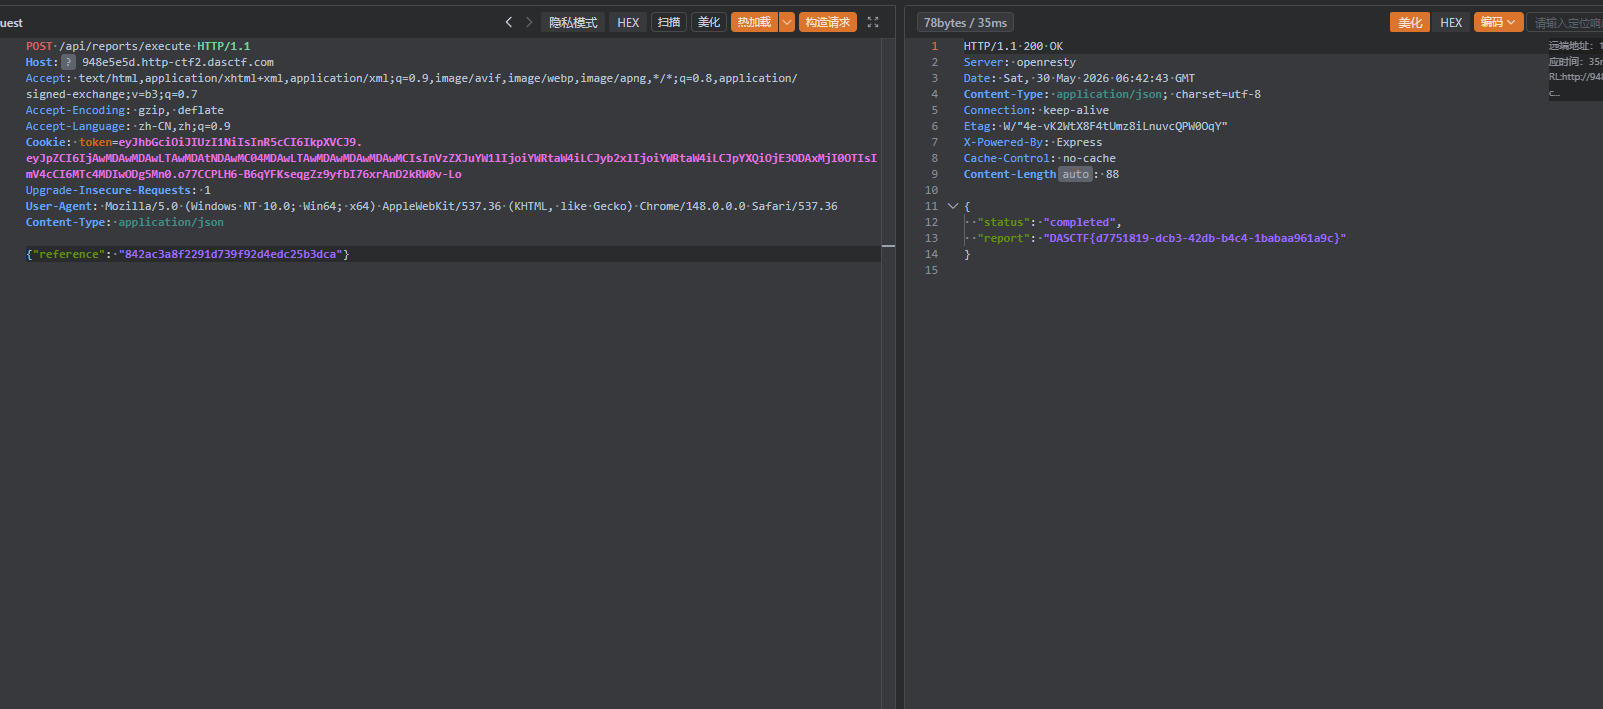Go to the previous request with the left arrow
Image resolution: width=1603 pixels, height=709 pixels.
(x=508, y=22)
